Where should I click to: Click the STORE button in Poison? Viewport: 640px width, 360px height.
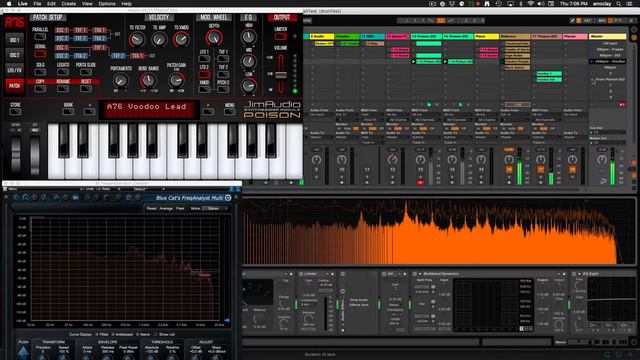[x=15, y=111]
